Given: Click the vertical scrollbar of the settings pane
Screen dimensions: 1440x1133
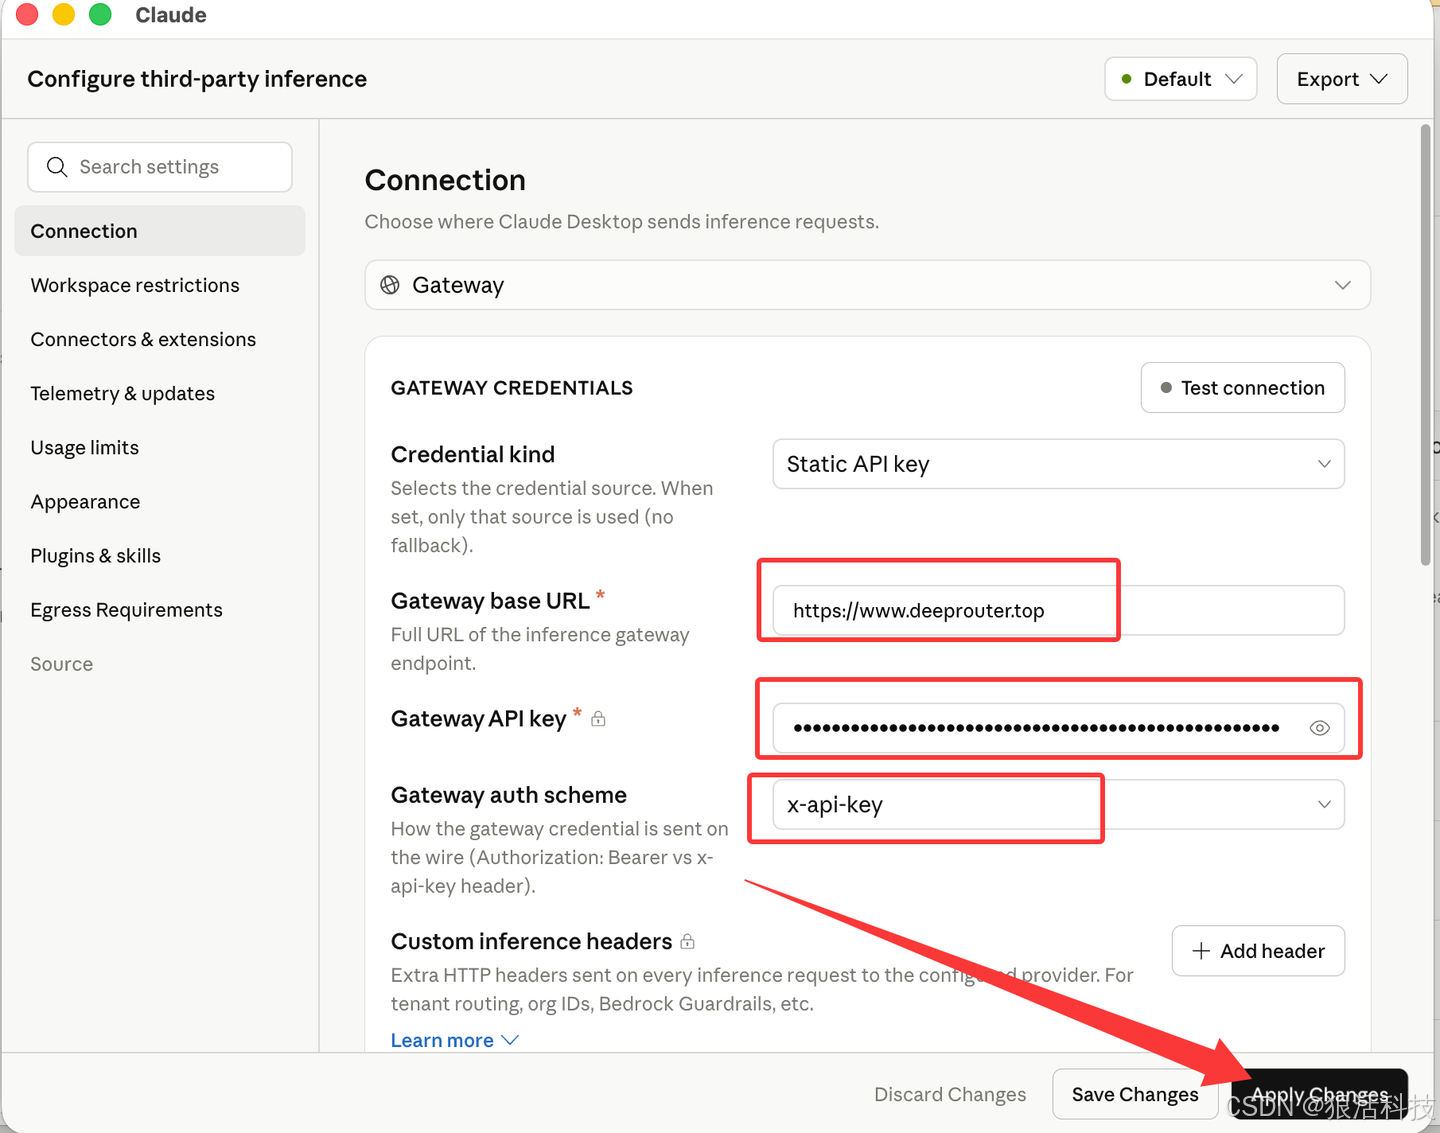Looking at the screenshot, I should (1426, 345).
